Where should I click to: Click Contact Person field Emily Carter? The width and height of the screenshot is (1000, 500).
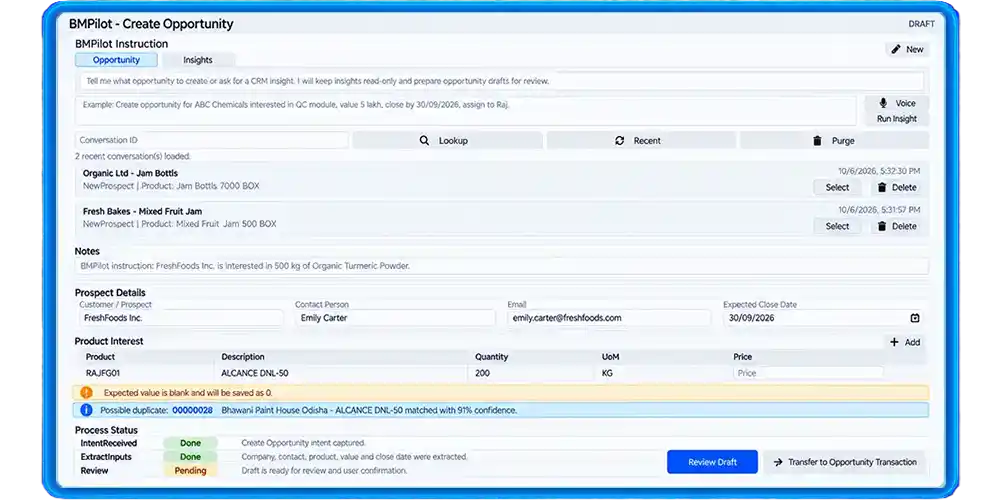click(x=395, y=318)
